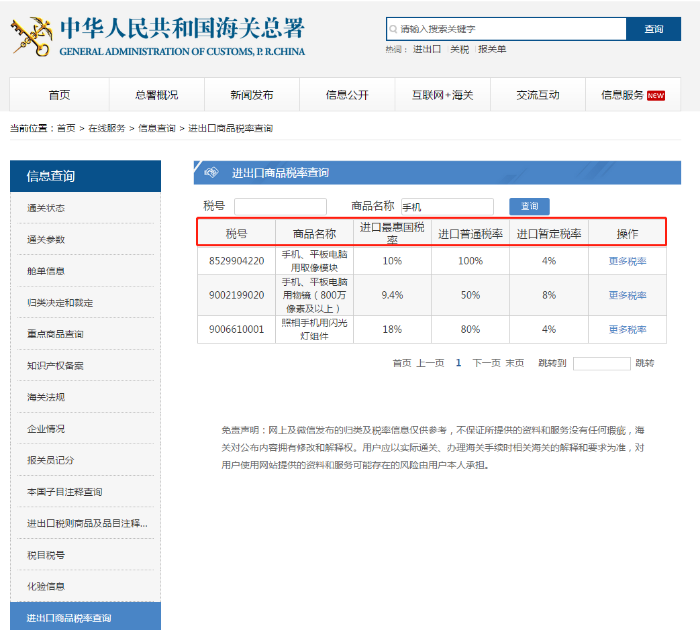Image resolution: width=700 pixels, height=630 pixels.
Task: Select 知识产权备案 in the sidebar
Action: point(55,366)
